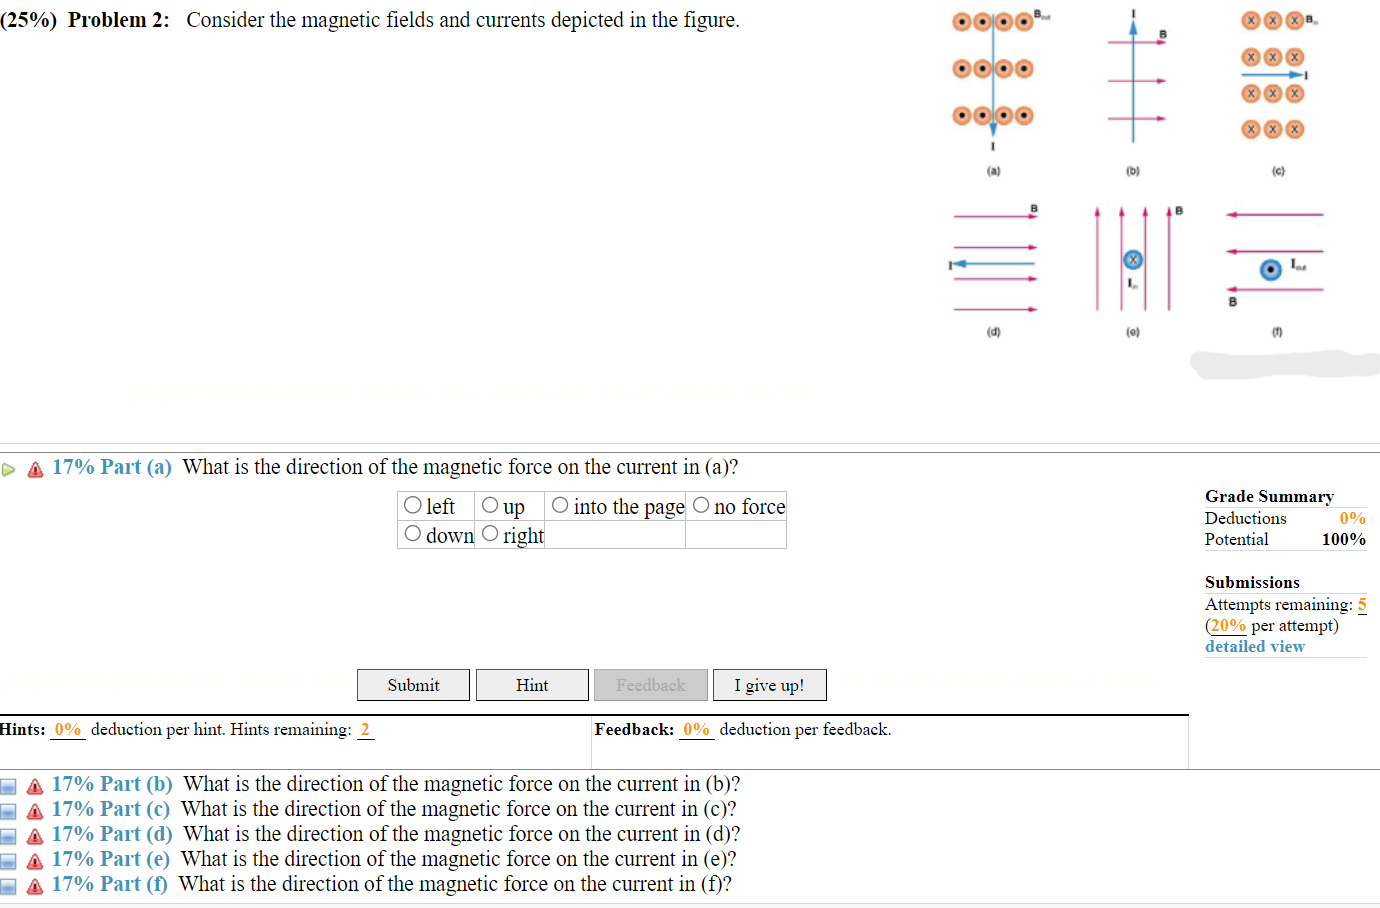Submit the selected answer
Image resolution: width=1380 pixels, height=908 pixels.
click(x=413, y=685)
